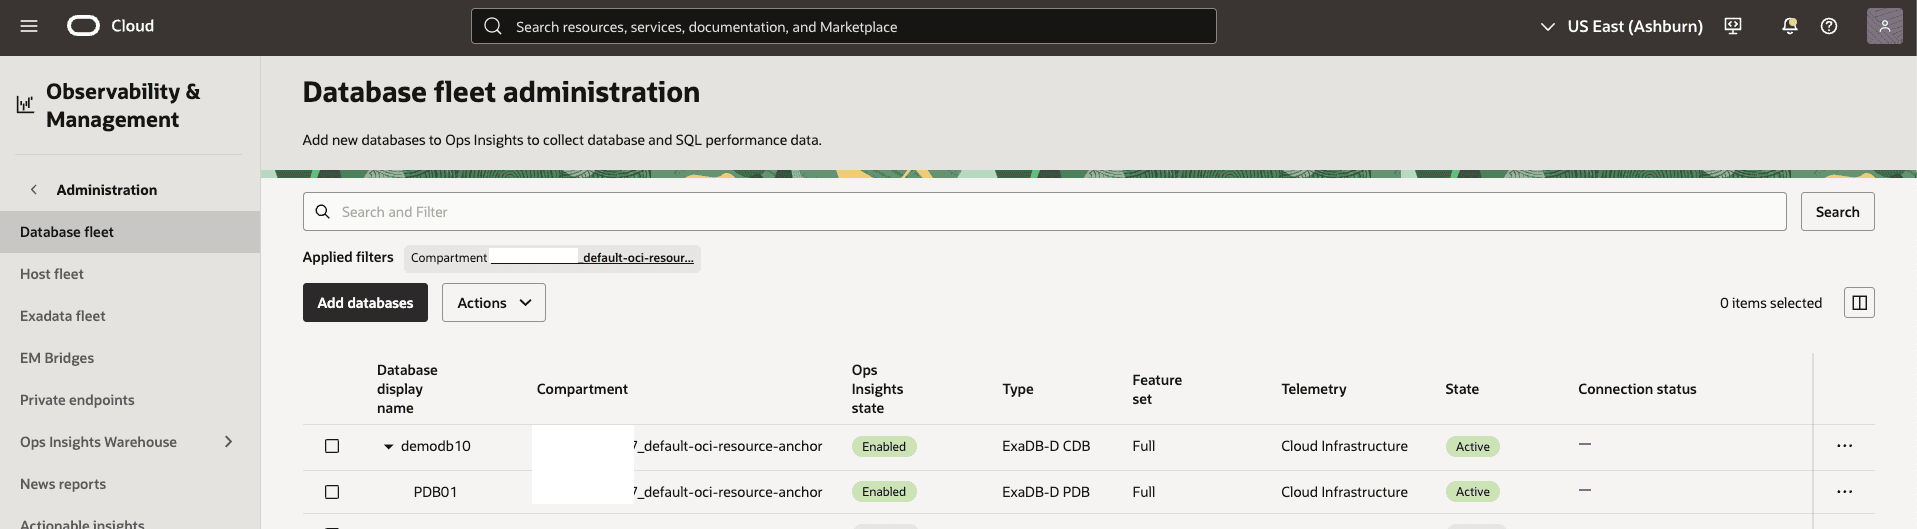Select Database fleet in sidebar
The width and height of the screenshot is (1917, 529).
pos(130,232)
